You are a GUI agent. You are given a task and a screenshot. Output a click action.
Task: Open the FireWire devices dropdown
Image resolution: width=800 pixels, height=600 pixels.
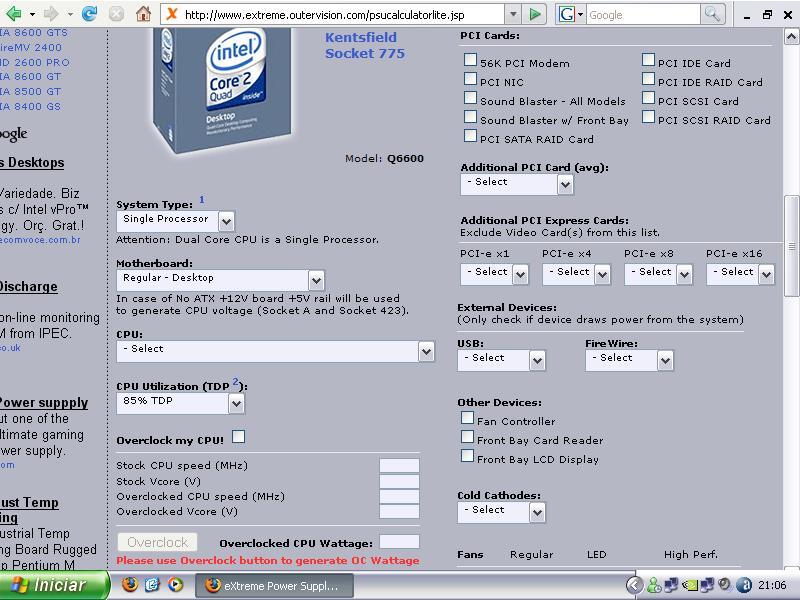point(630,360)
